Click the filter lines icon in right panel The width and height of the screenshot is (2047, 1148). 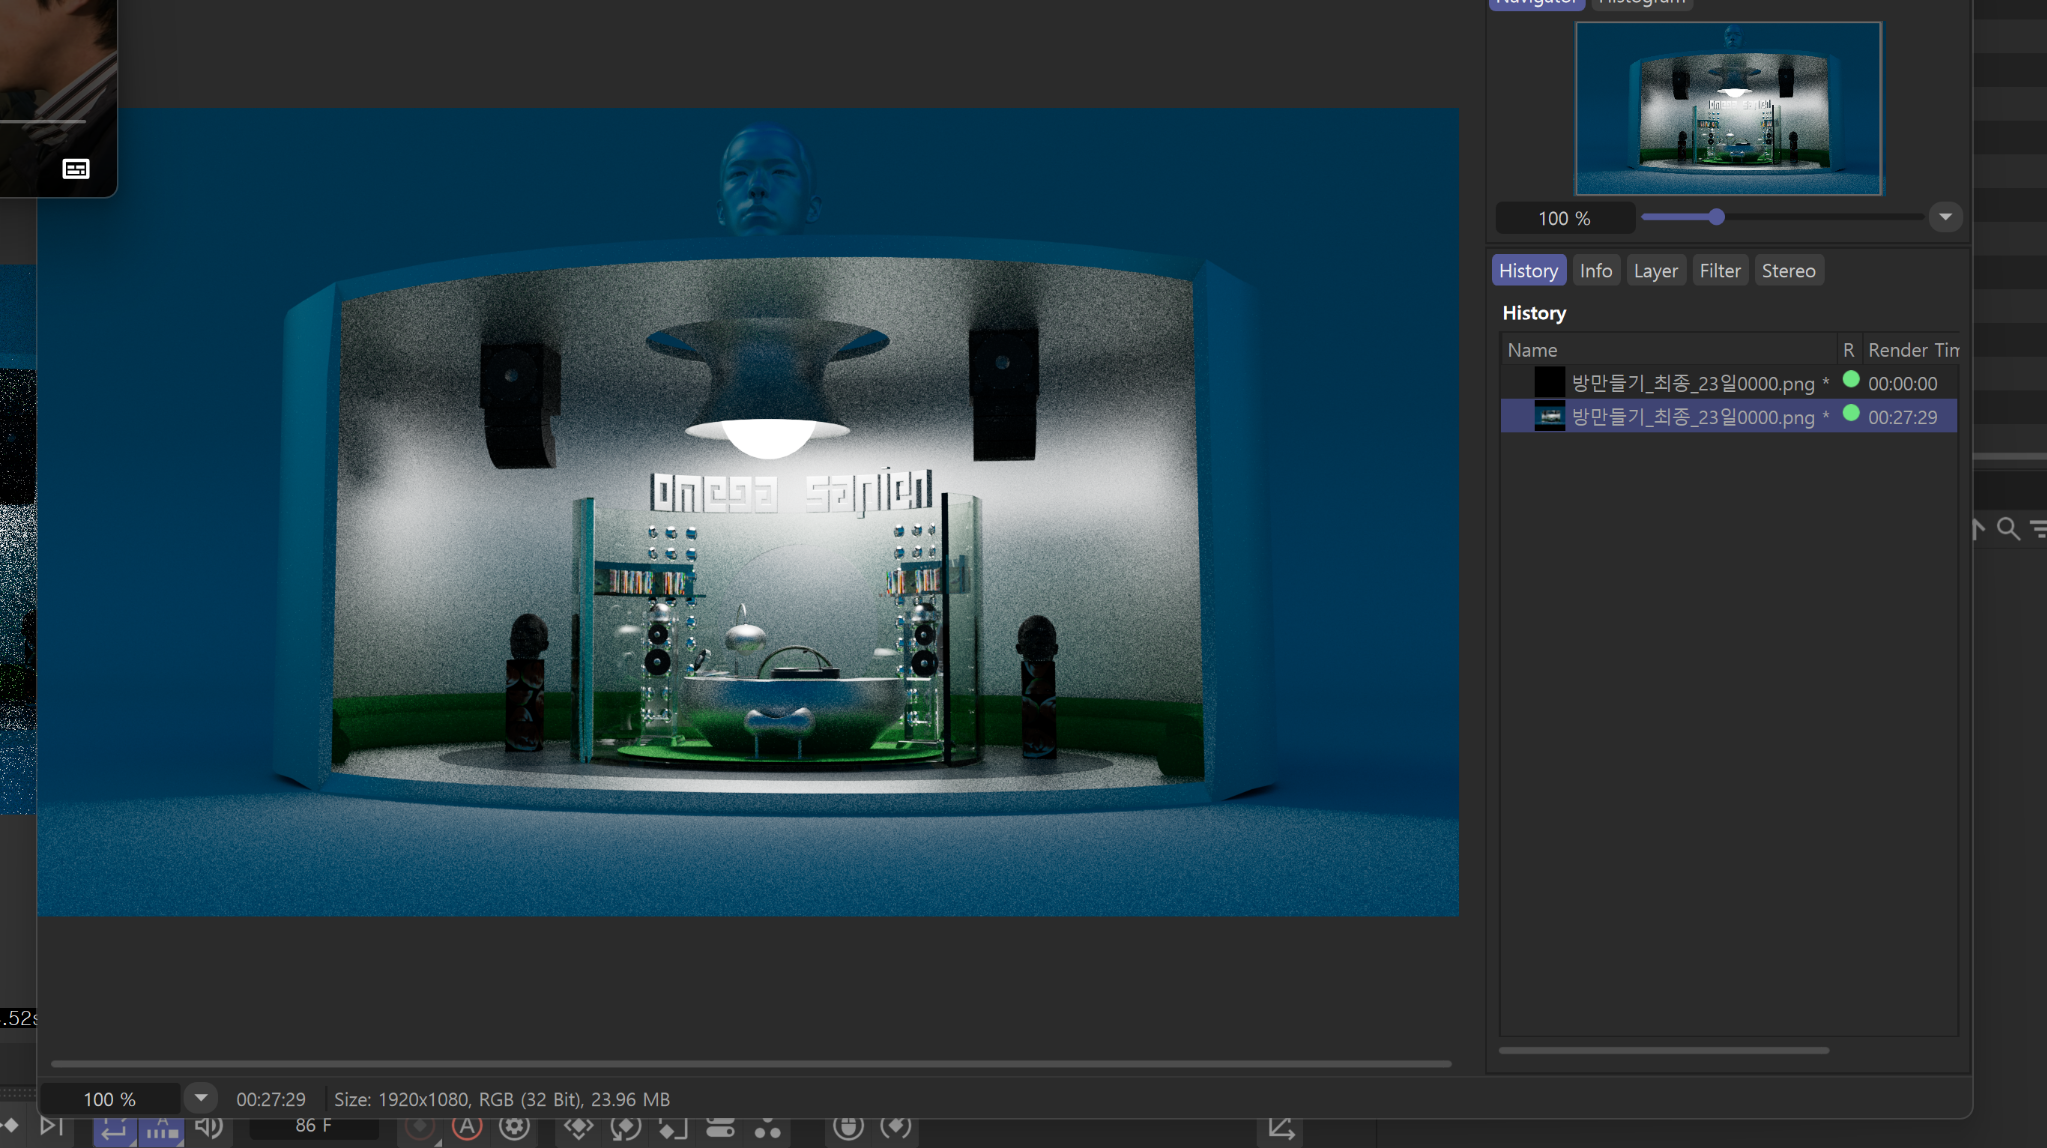[2038, 529]
